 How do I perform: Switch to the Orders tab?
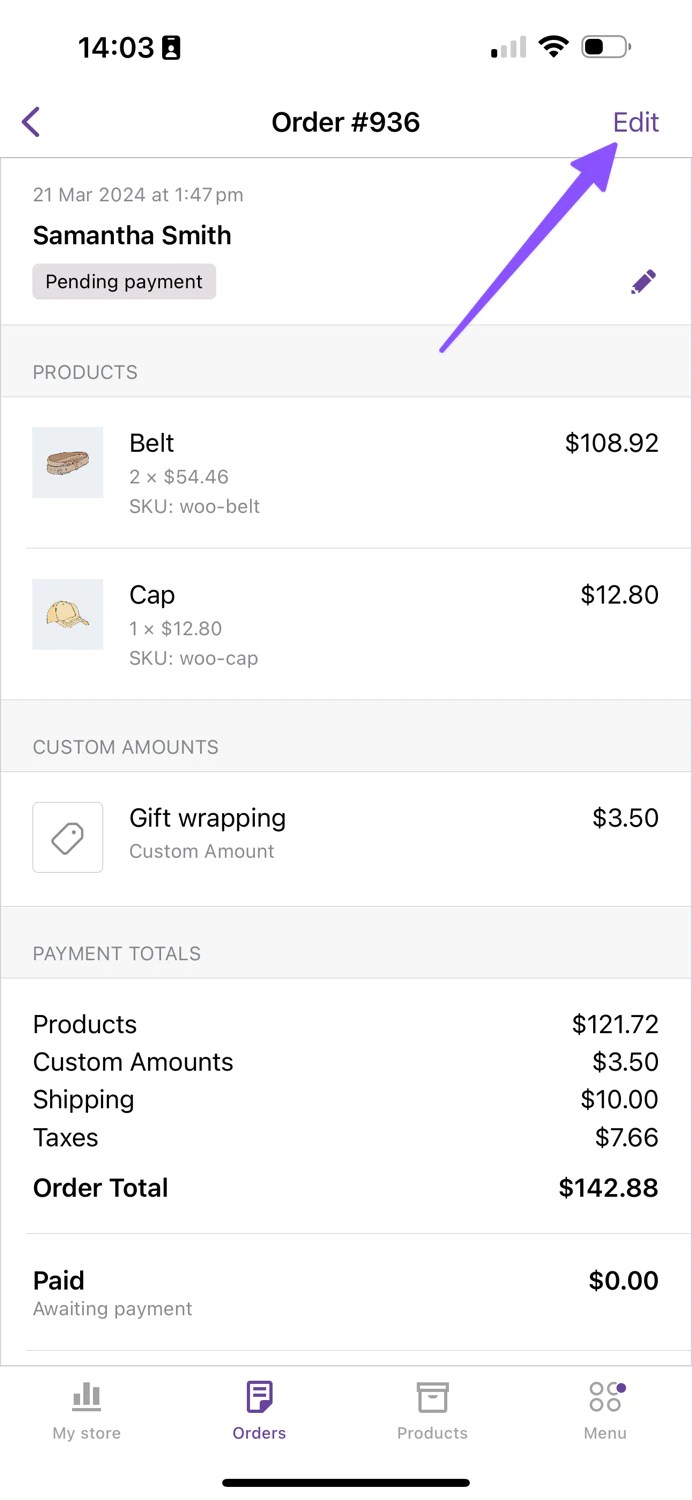[259, 1410]
